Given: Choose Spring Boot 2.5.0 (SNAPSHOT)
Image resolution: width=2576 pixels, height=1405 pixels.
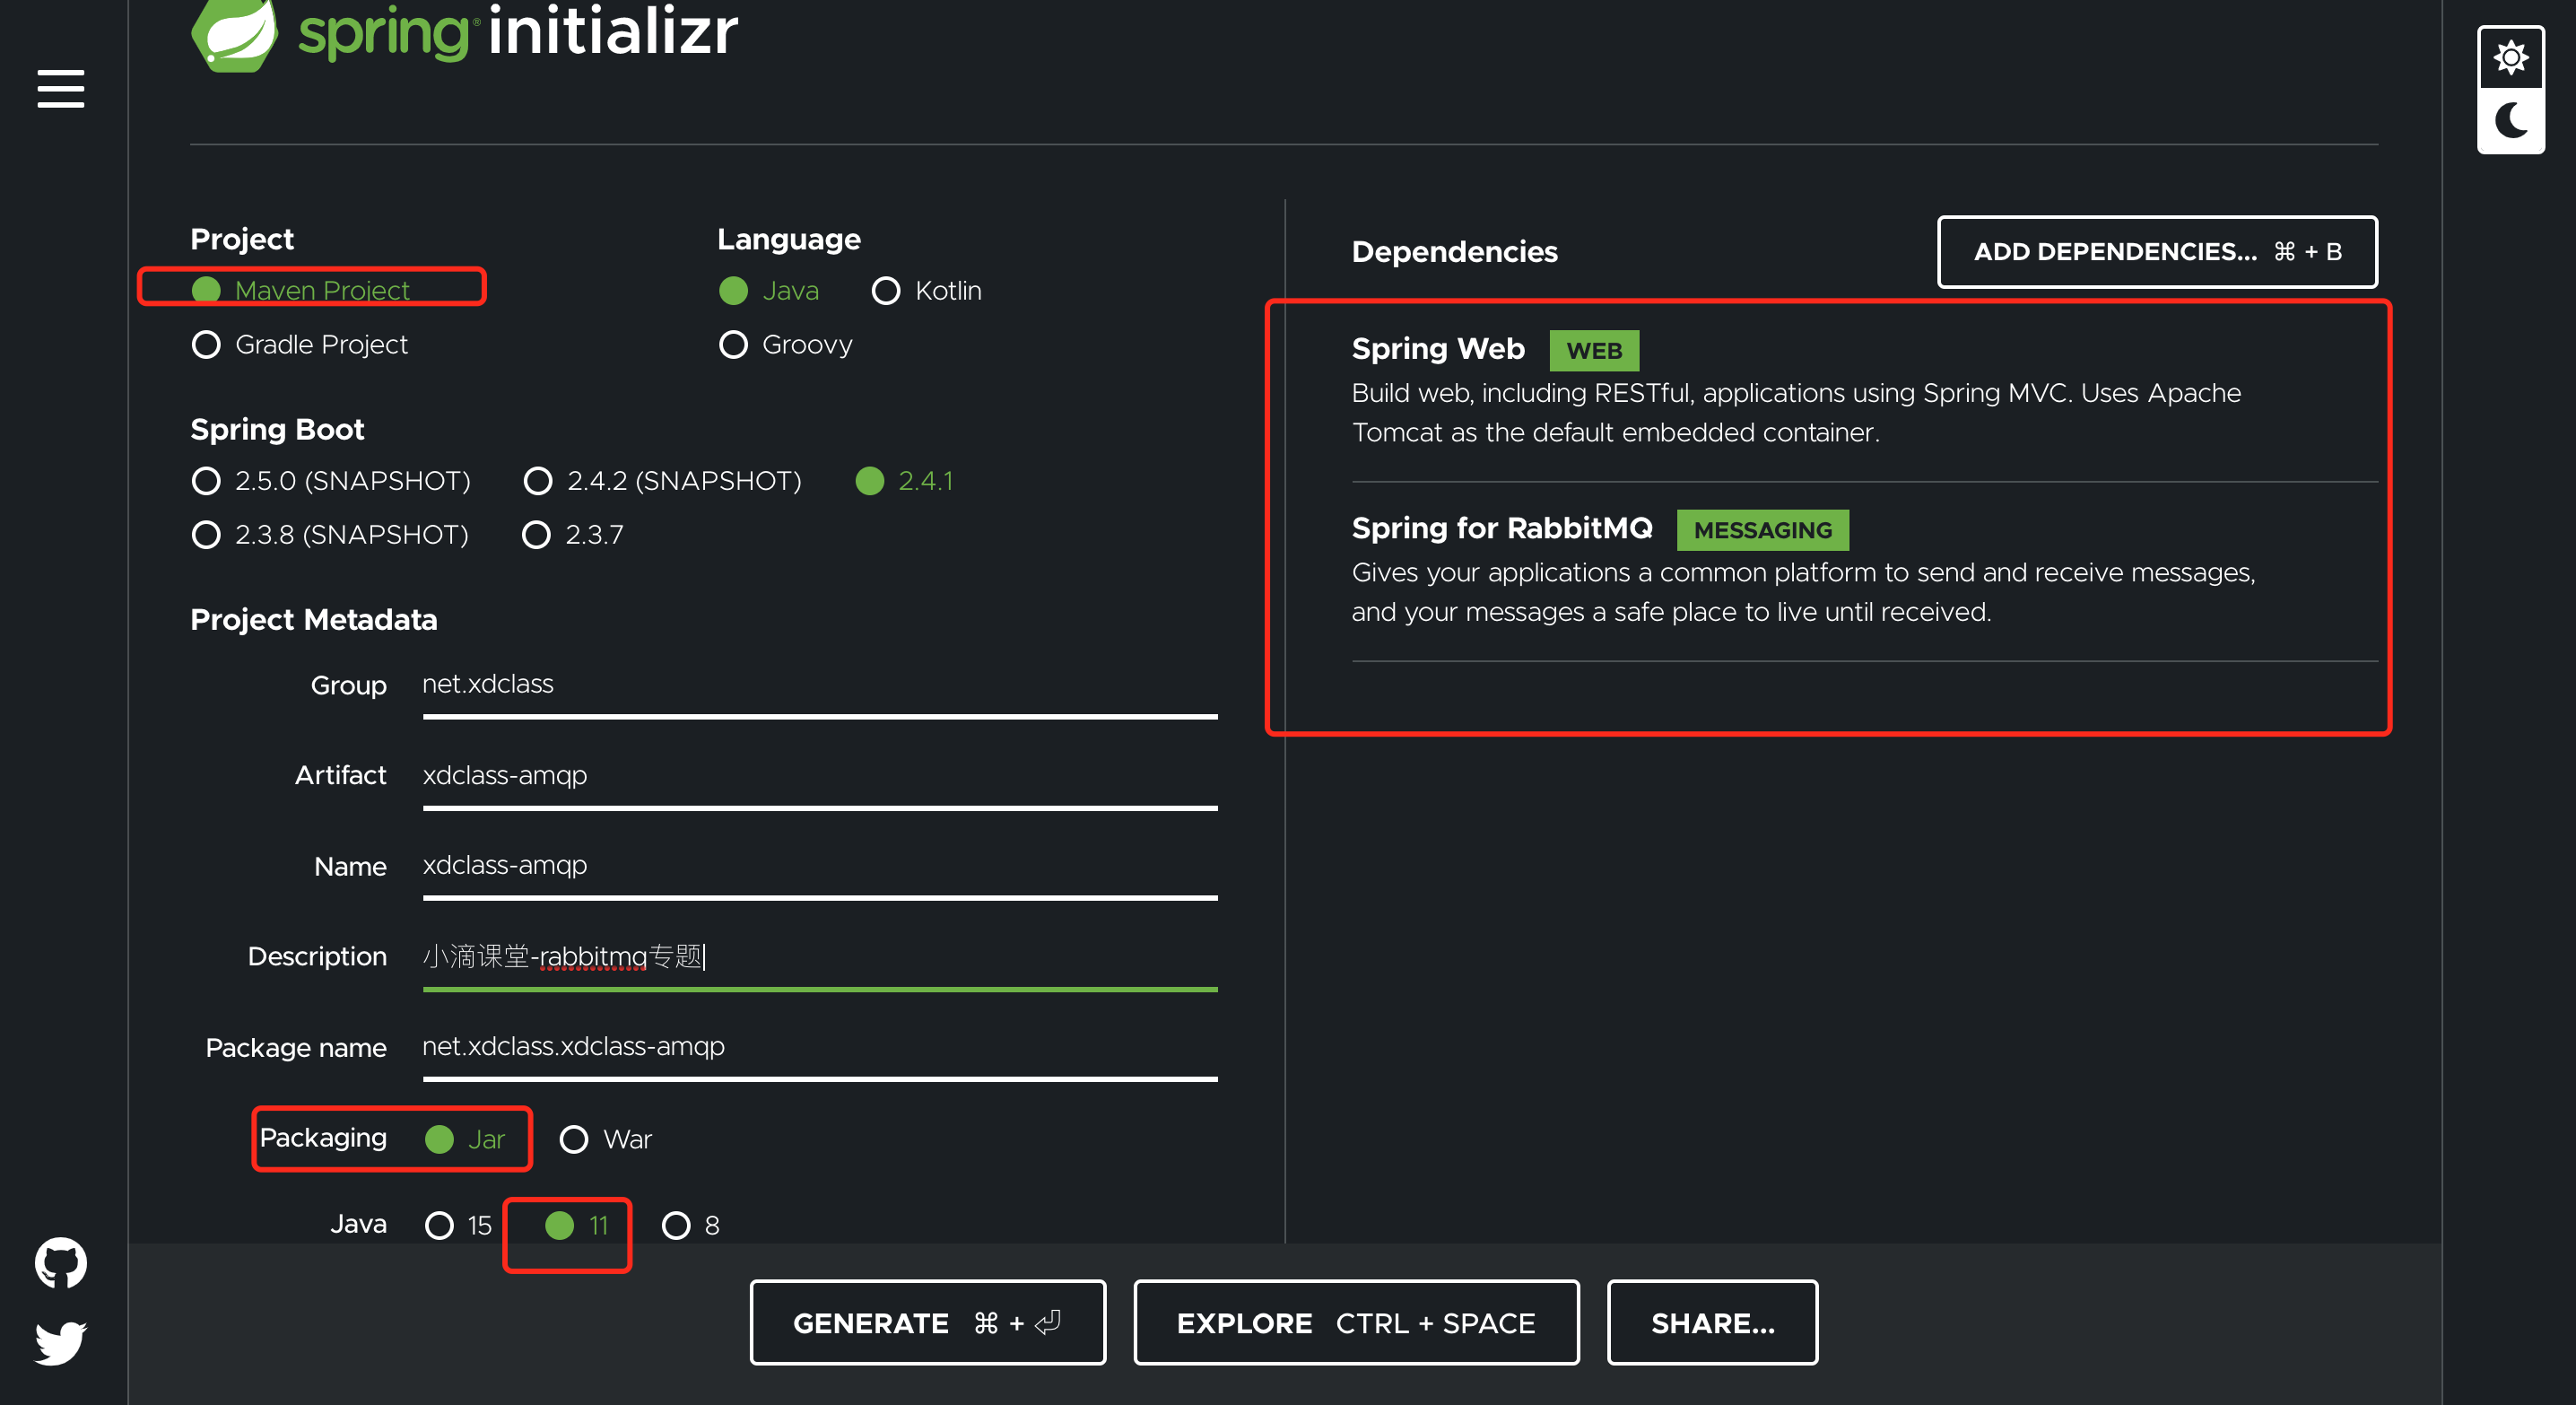Looking at the screenshot, I should point(331,480).
